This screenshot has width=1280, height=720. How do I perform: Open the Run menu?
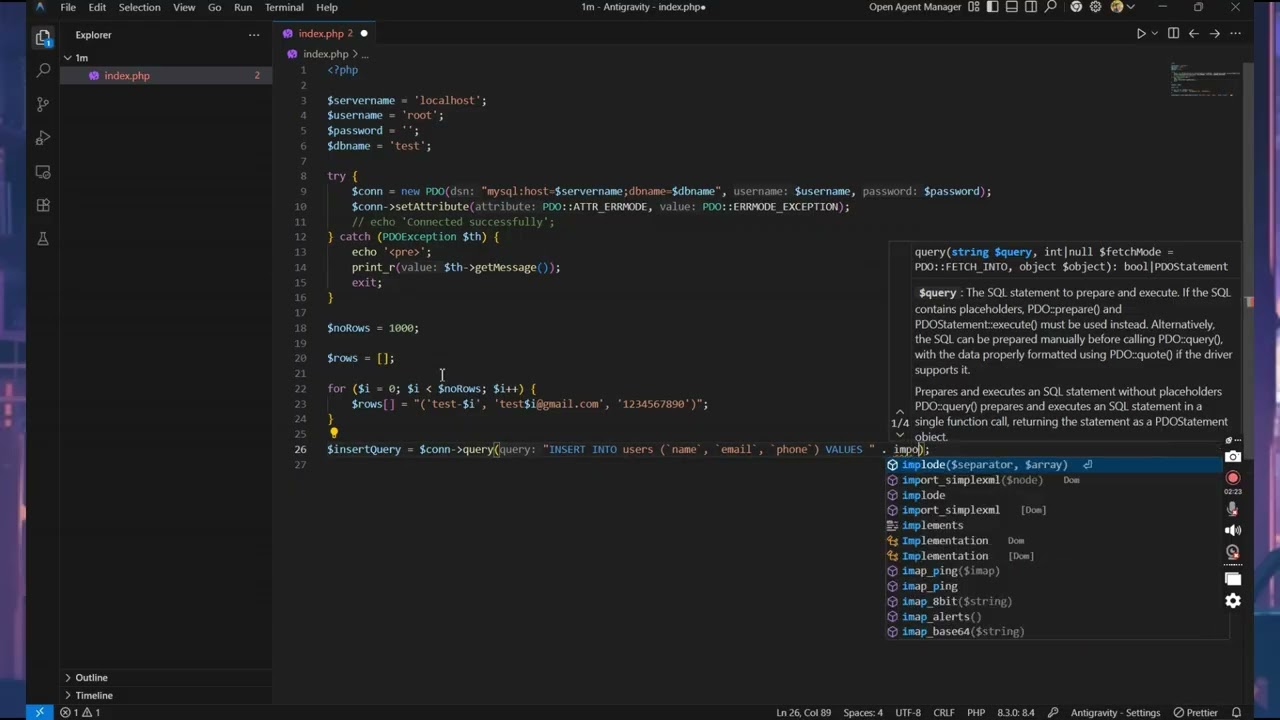243,7
